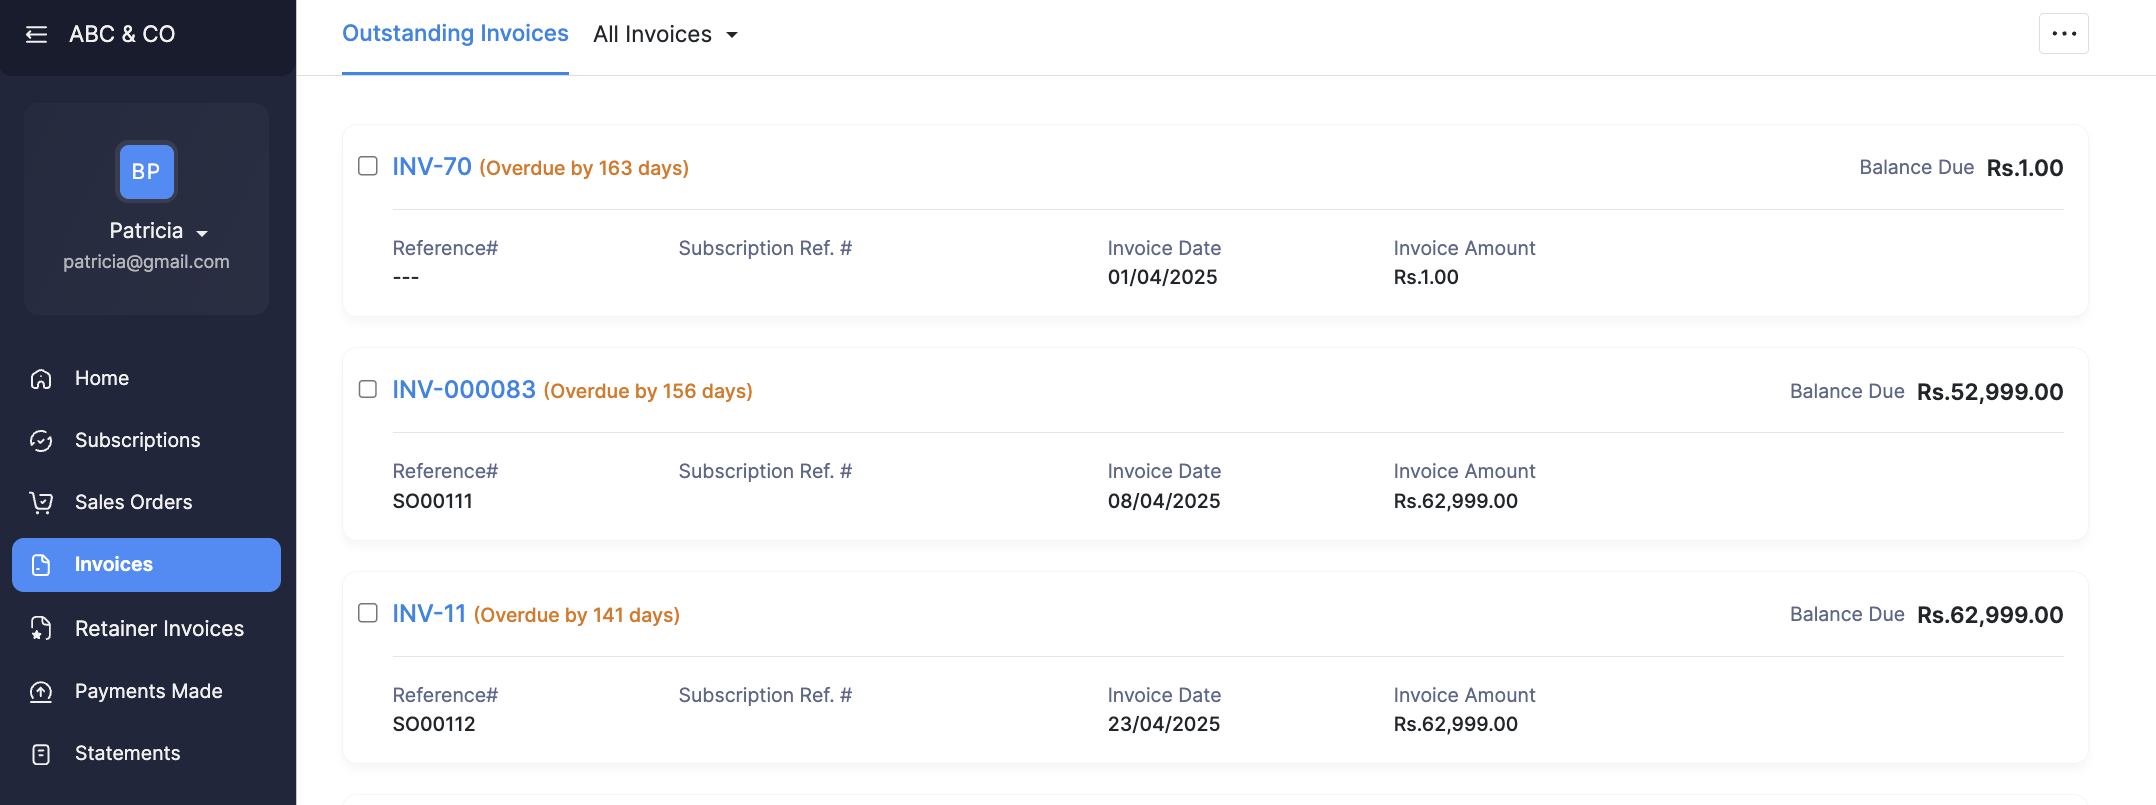Check the INV-000083 invoice checkbox
This screenshot has height=805, width=2156.
(x=368, y=389)
